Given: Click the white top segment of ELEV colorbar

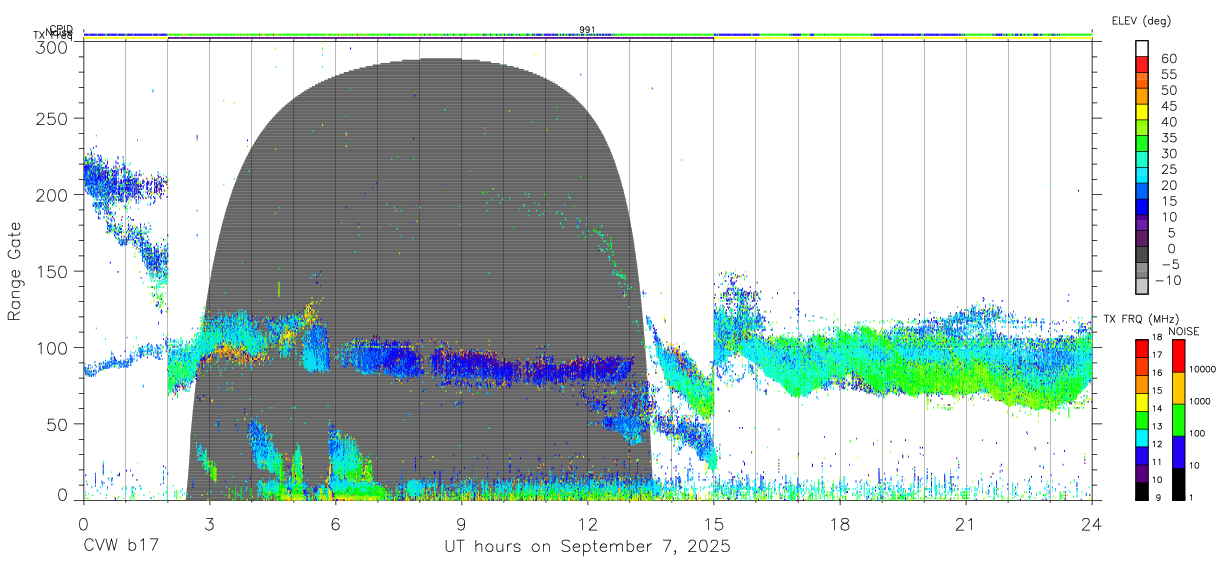Looking at the screenshot, I should pyautogui.click(x=1142, y=49).
